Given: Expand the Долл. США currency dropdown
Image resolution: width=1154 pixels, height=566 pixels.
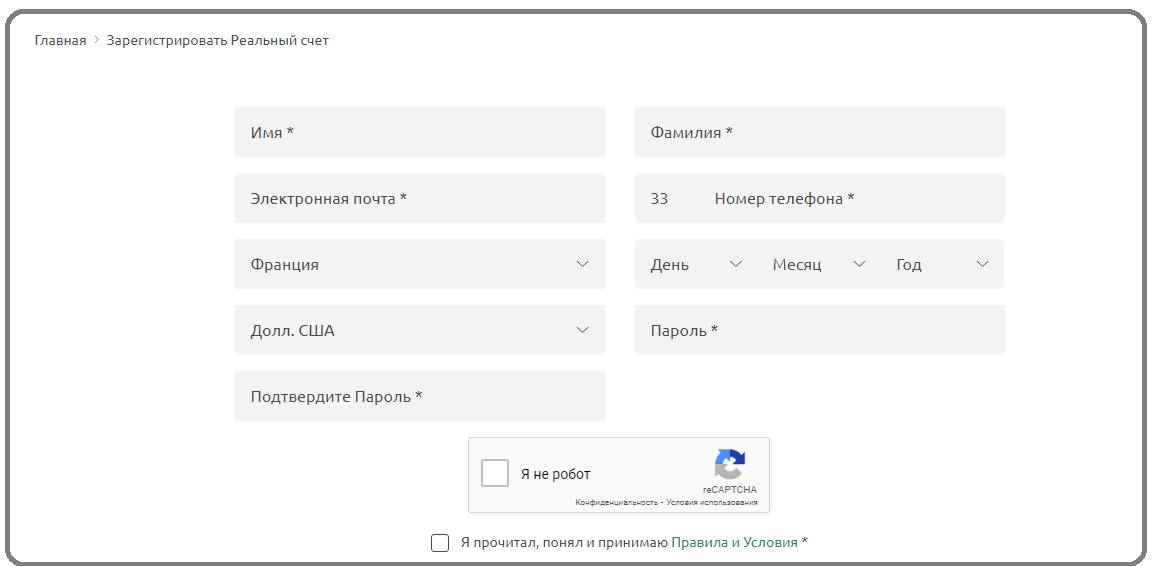Looking at the screenshot, I should point(419,331).
